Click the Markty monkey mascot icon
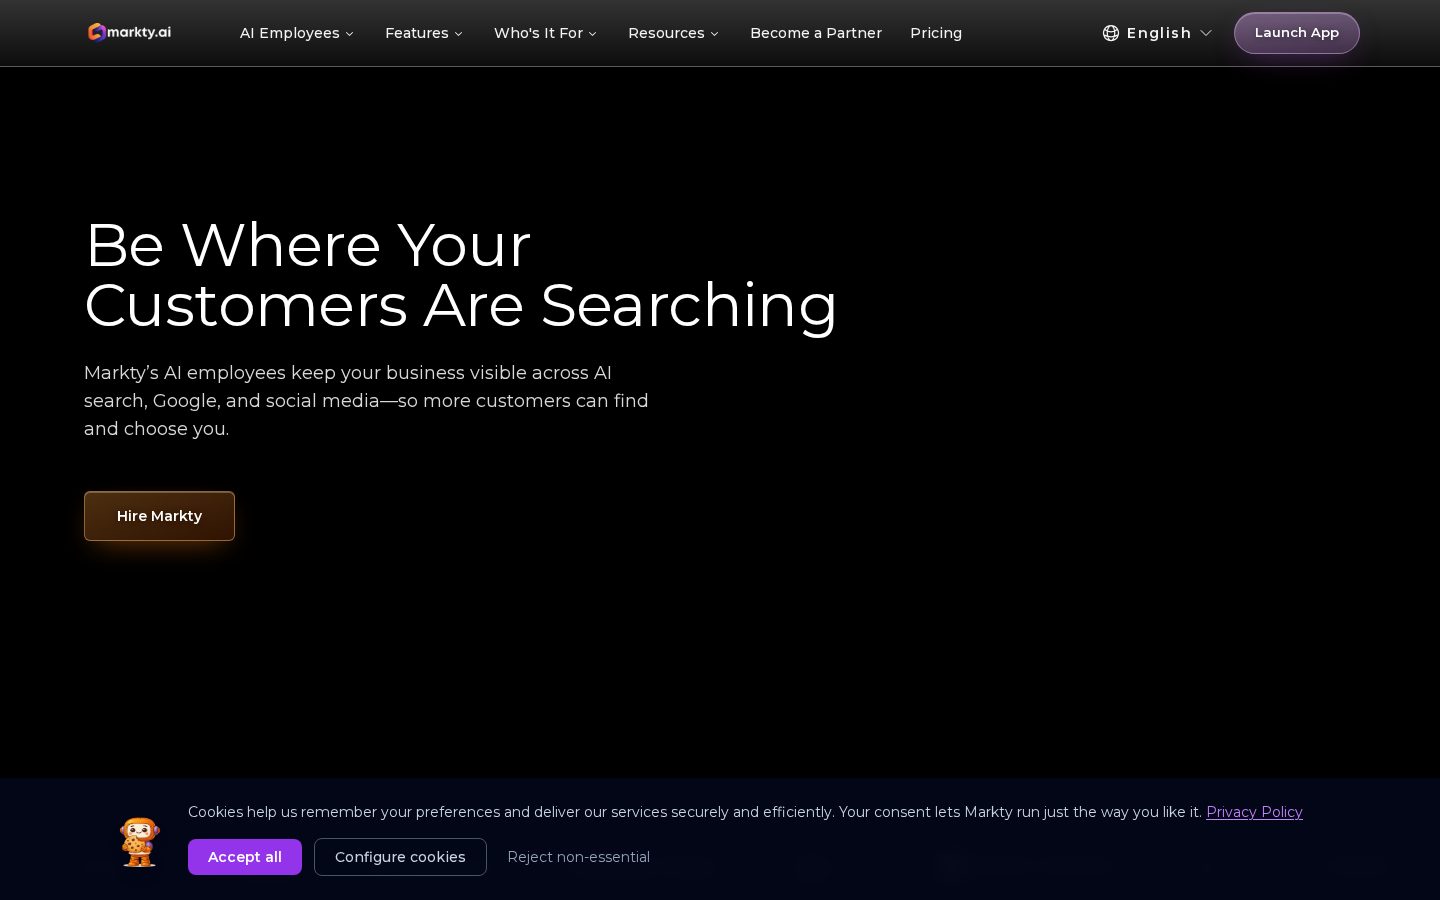This screenshot has height=900, width=1440. pos(140,842)
